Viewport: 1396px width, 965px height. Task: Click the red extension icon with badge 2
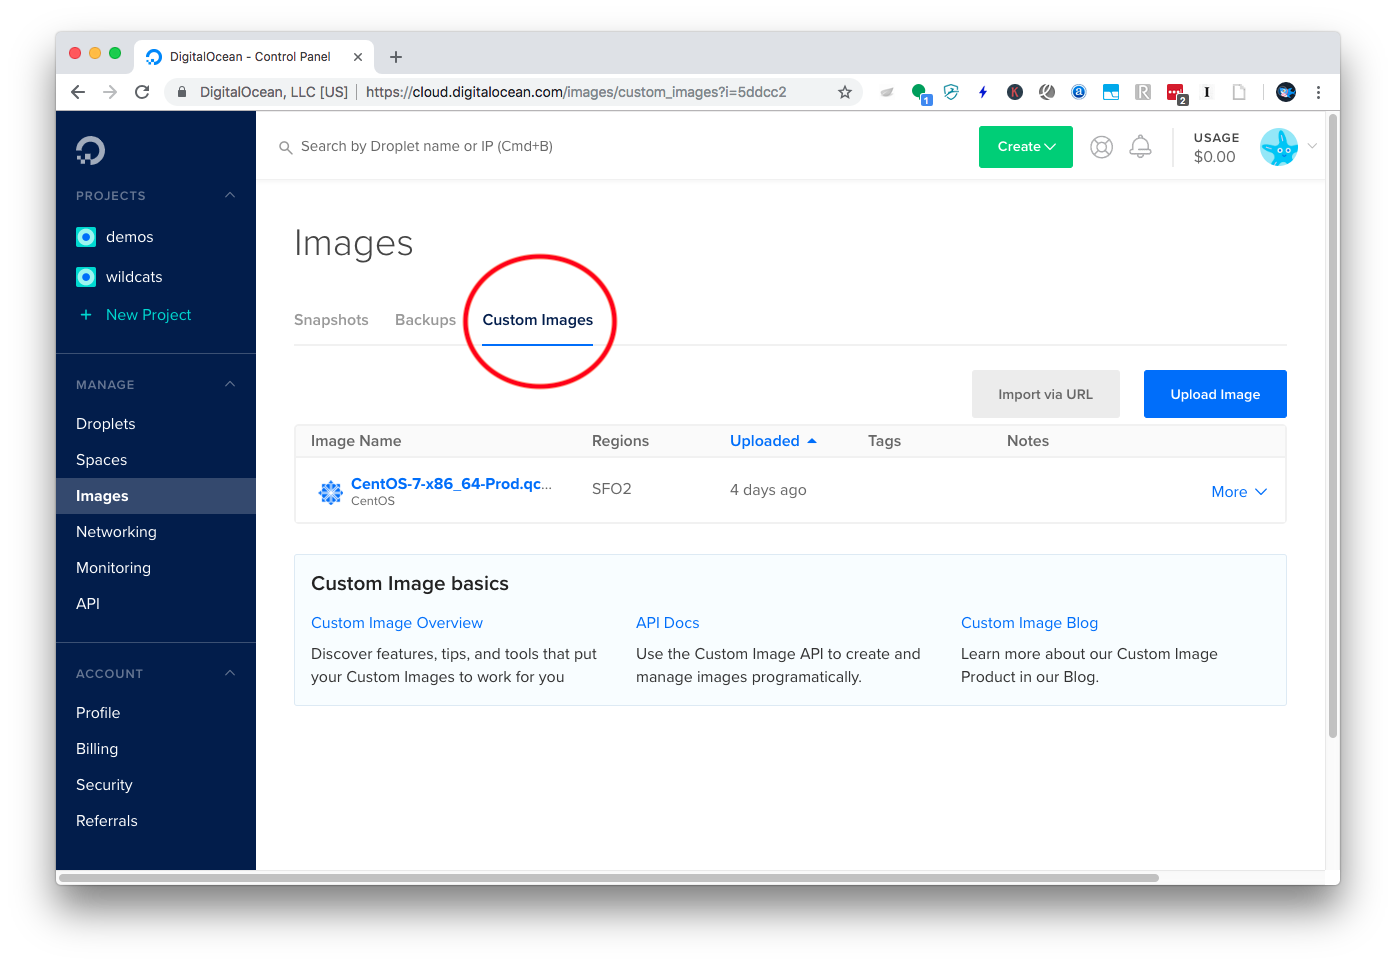coord(1176,94)
